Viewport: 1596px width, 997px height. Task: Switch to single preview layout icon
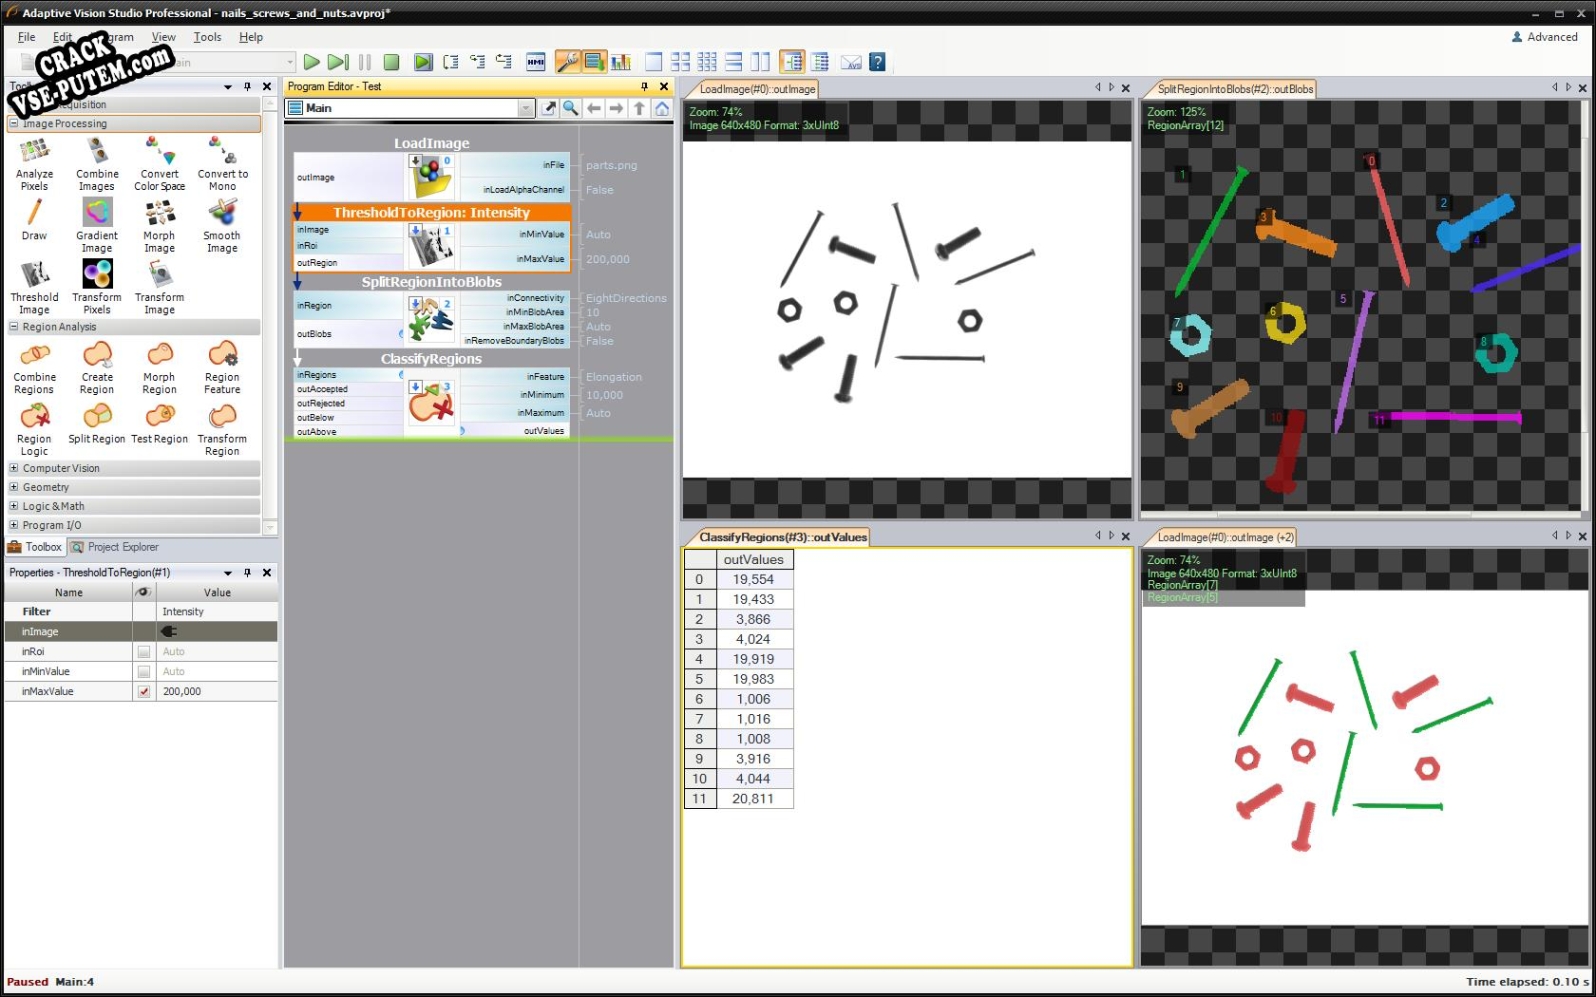click(654, 62)
